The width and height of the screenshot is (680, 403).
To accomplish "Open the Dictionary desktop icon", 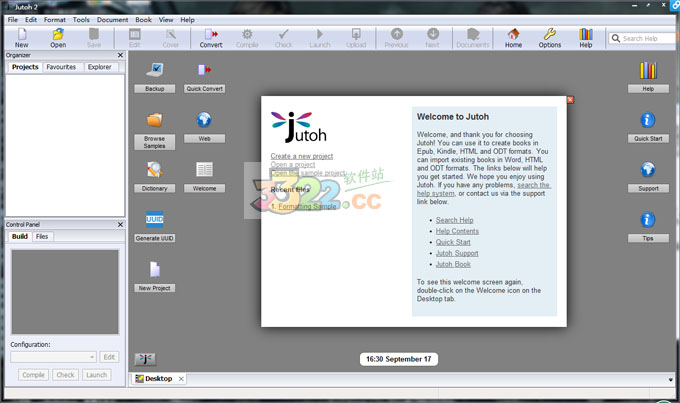I will 154,169.
